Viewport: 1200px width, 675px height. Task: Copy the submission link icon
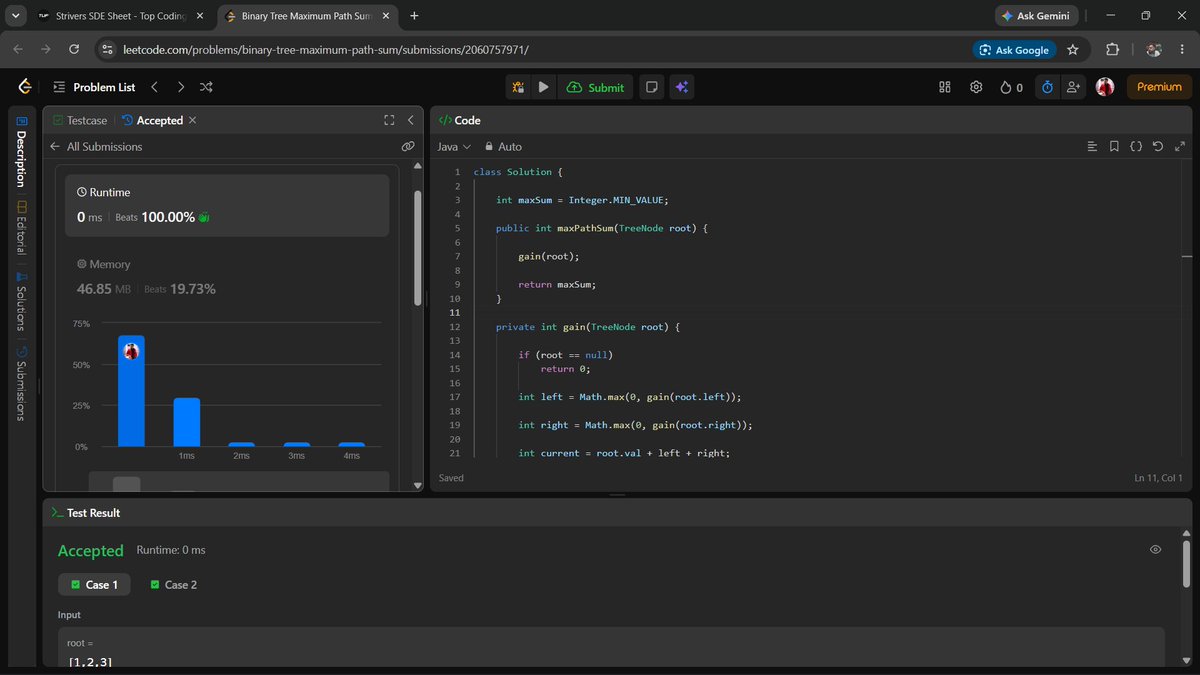(408, 146)
